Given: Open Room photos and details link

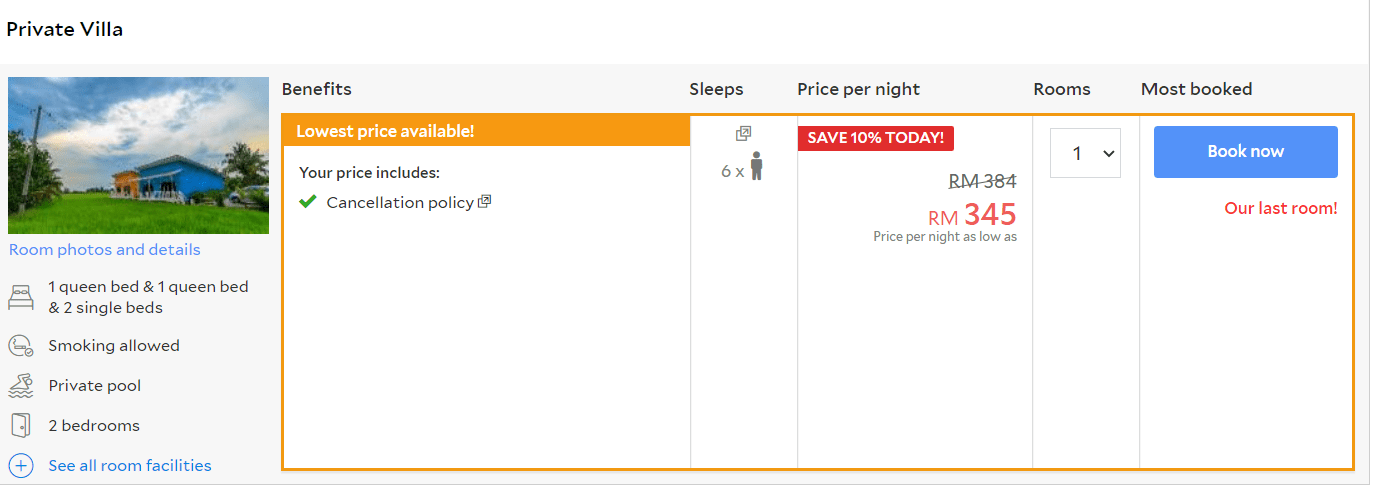Looking at the screenshot, I should [x=105, y=250].
